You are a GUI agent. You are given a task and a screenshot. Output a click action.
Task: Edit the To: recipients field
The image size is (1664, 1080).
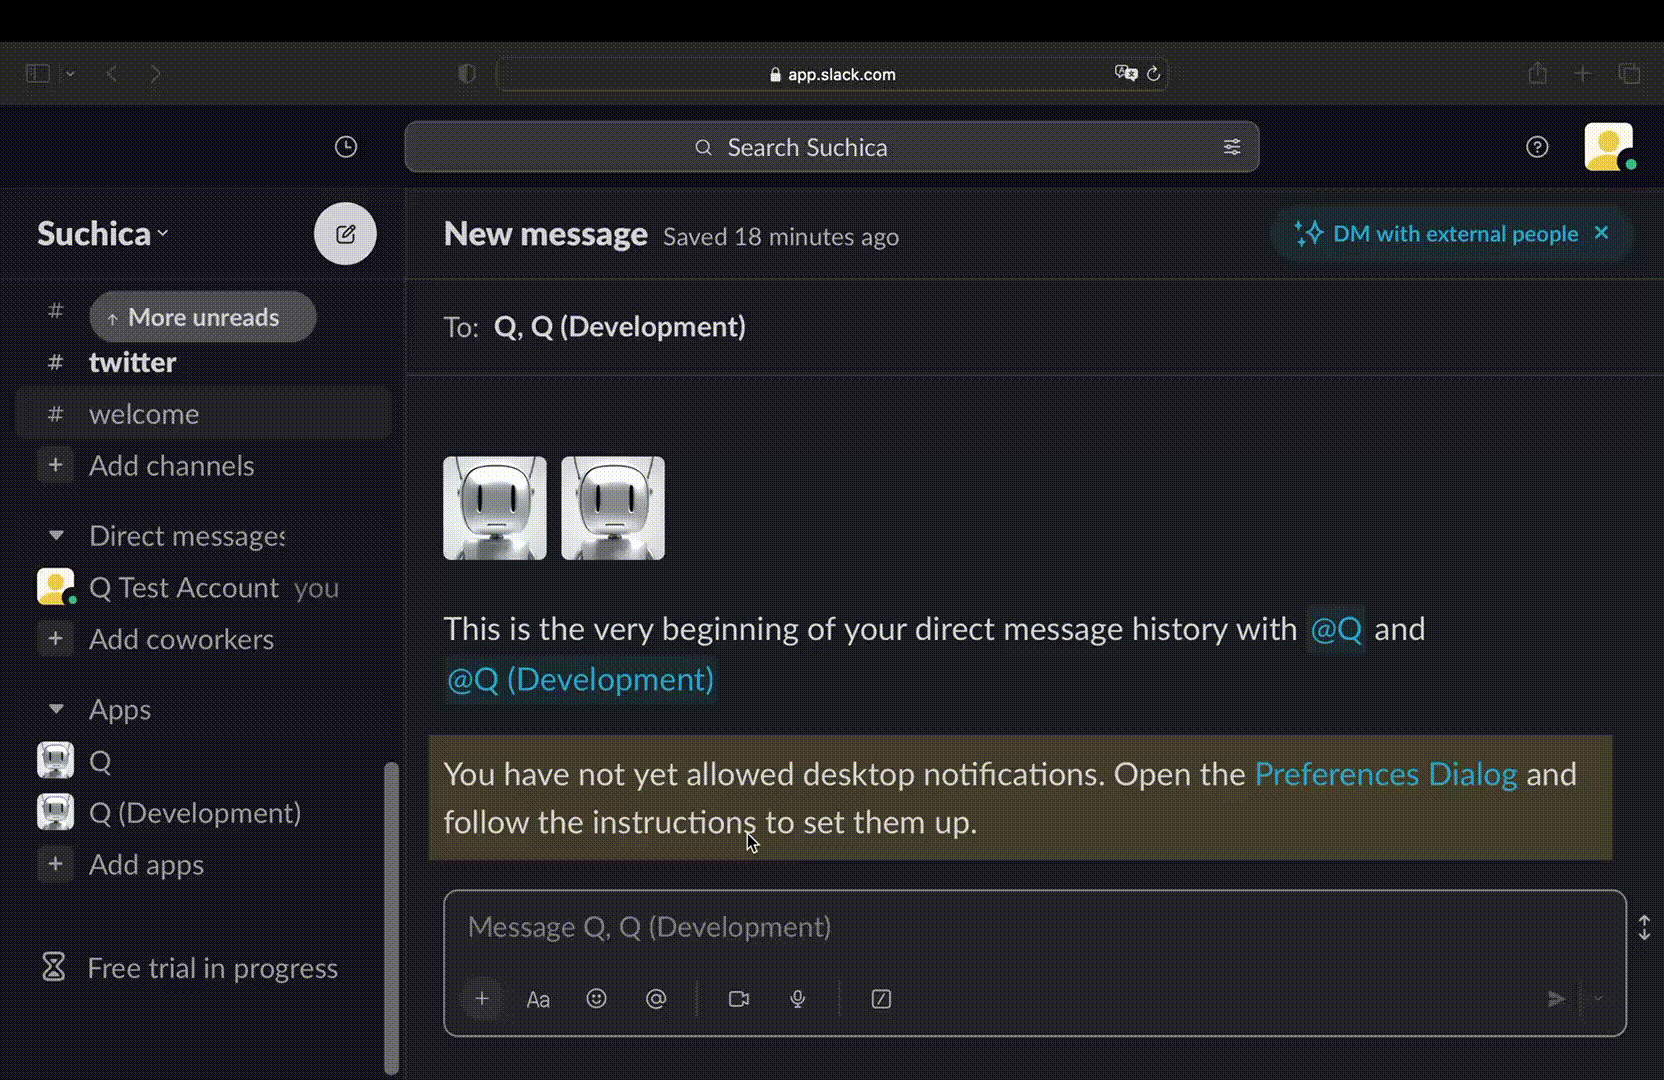(1035, 327)
